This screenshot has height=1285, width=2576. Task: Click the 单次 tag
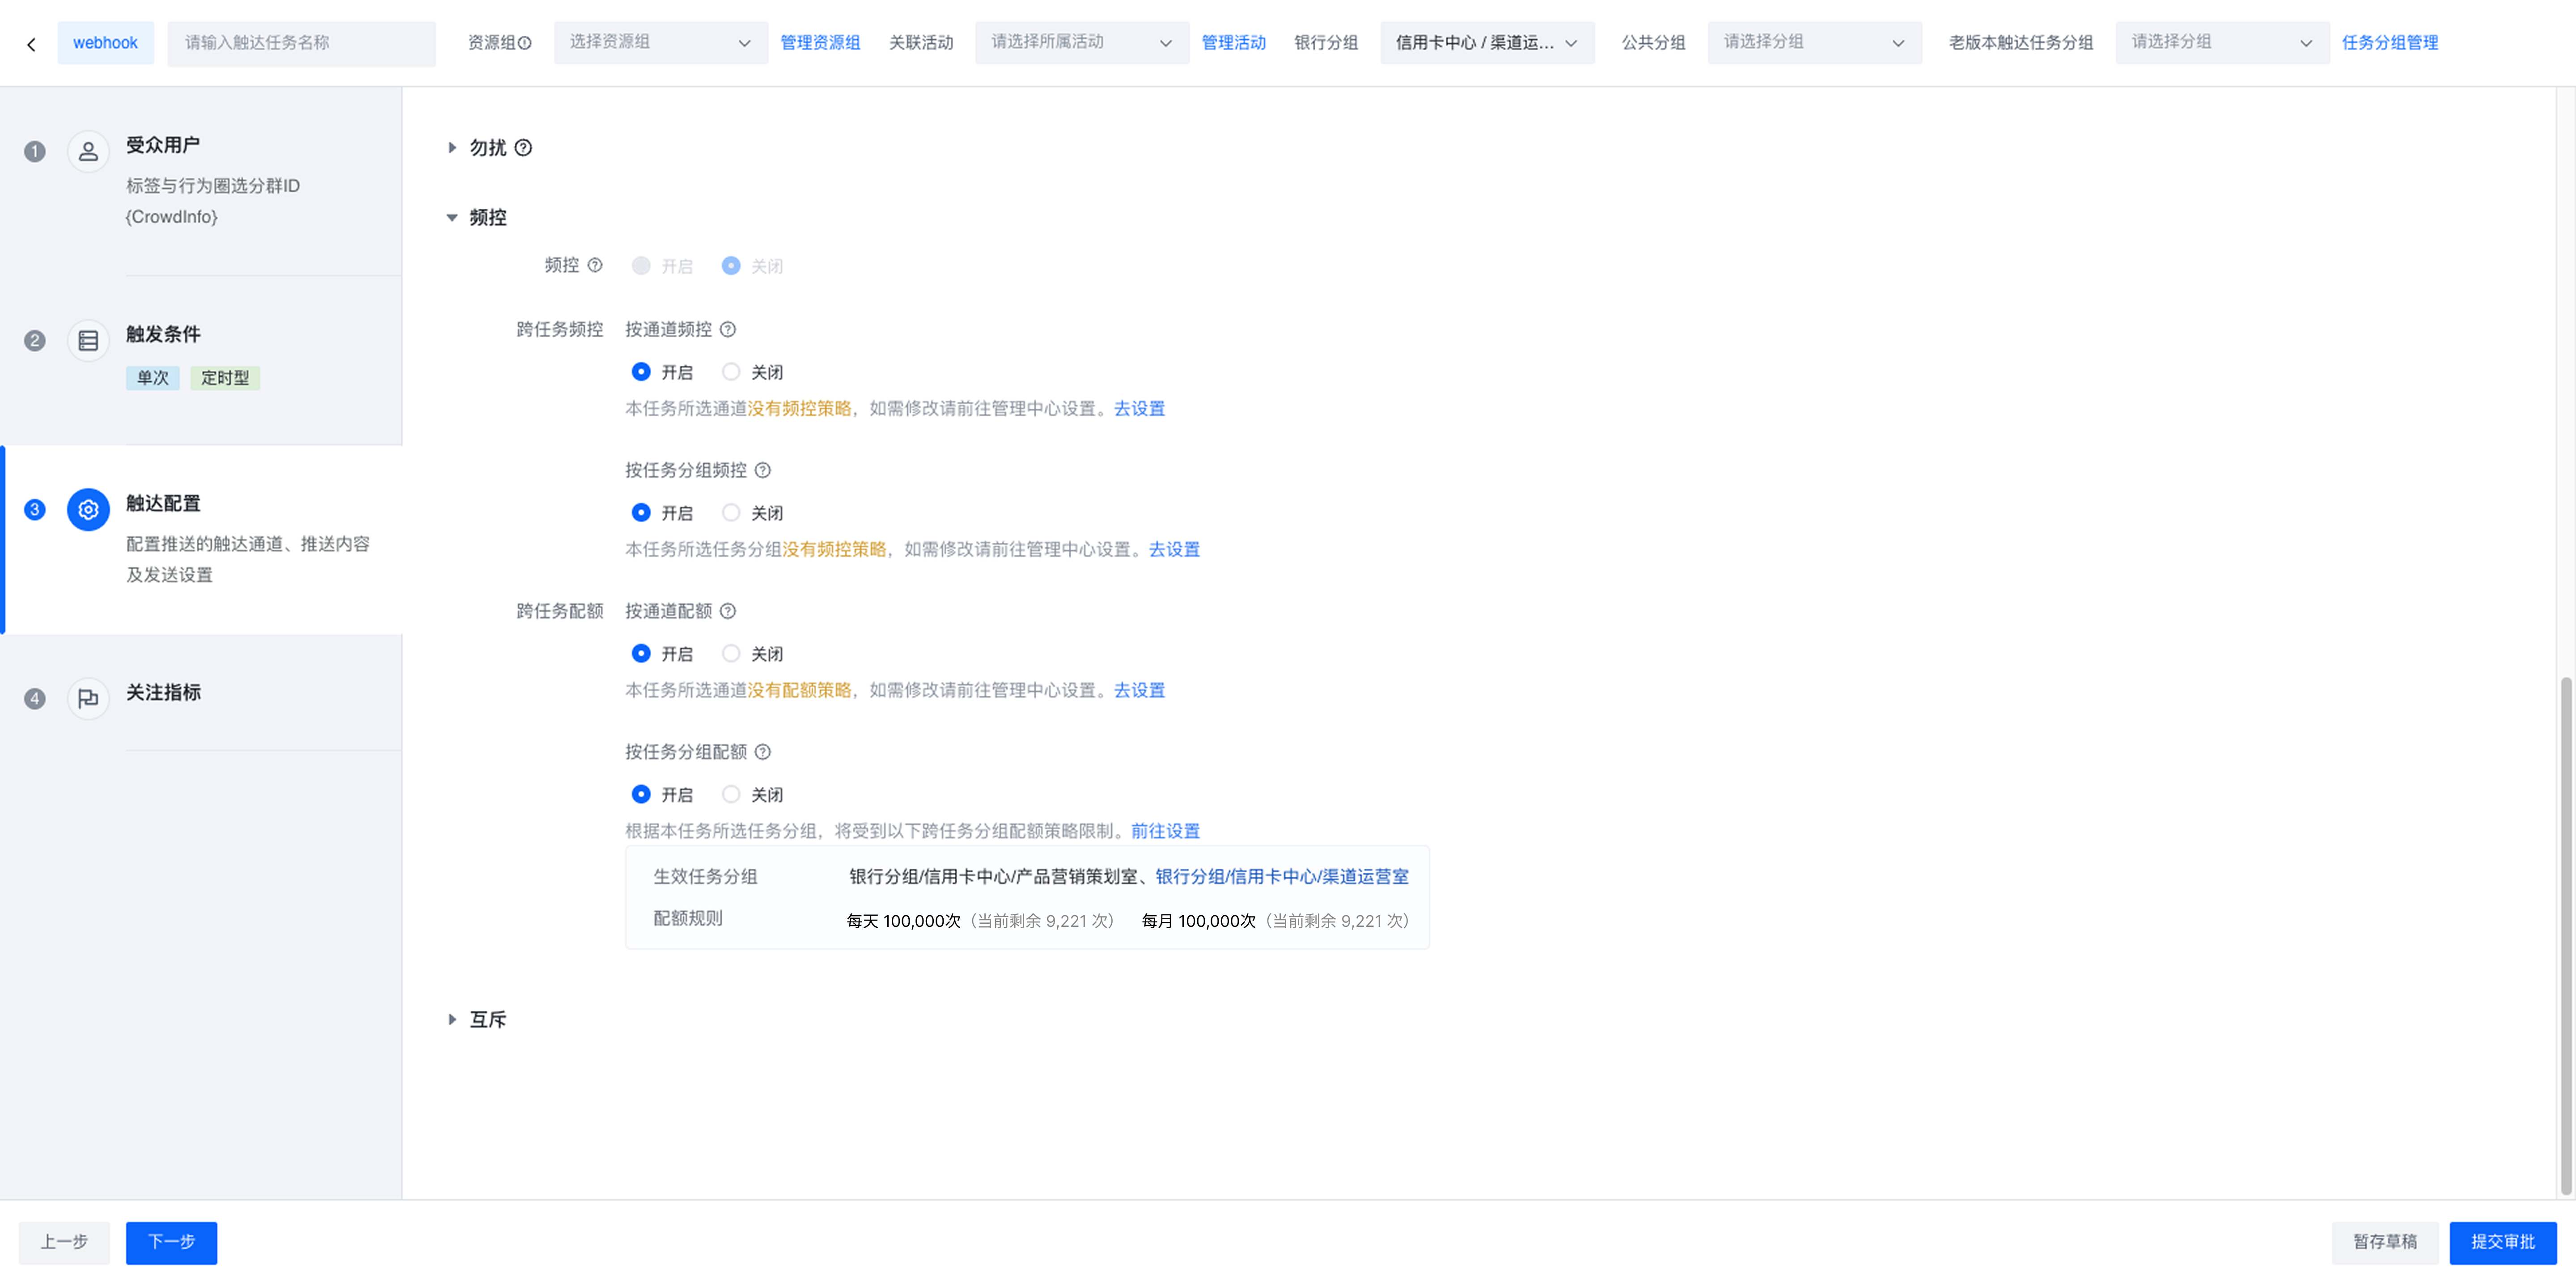[x=153, y=378]
